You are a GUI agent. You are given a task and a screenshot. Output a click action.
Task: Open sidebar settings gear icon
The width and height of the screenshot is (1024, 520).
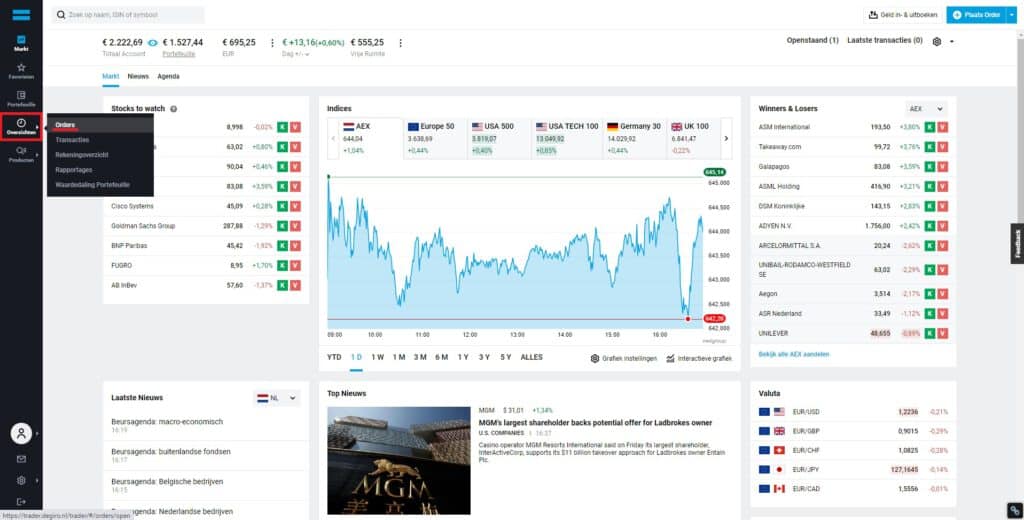(x=21, y=480)
